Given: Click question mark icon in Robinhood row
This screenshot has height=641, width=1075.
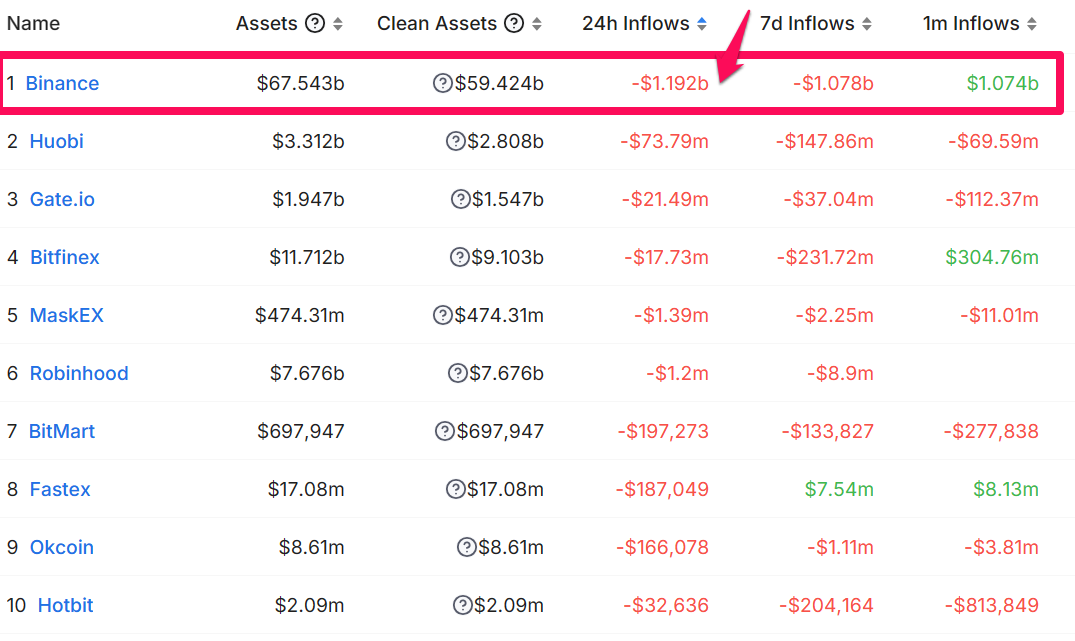Looking at the screenshot, I should [x=457, y=373].
